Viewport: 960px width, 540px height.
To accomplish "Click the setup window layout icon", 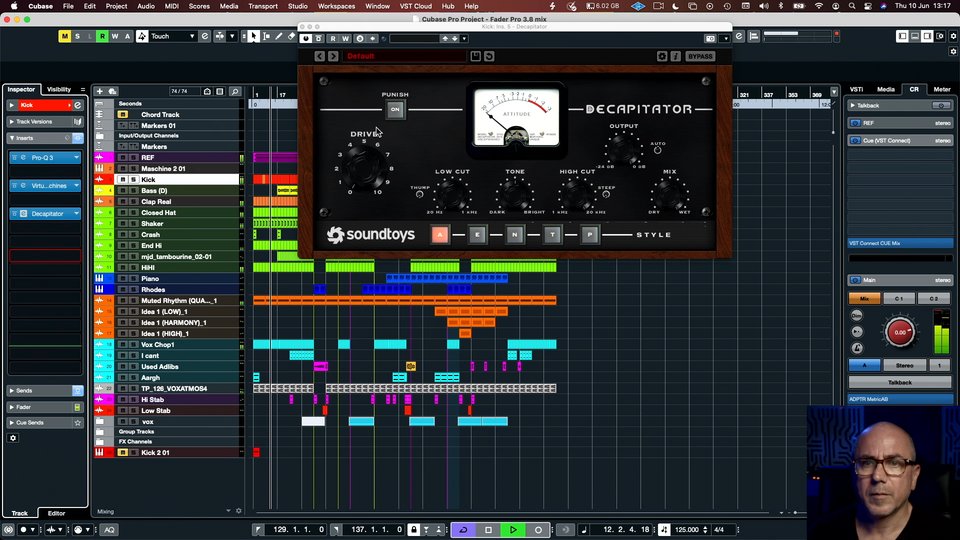I will (940, 37).
